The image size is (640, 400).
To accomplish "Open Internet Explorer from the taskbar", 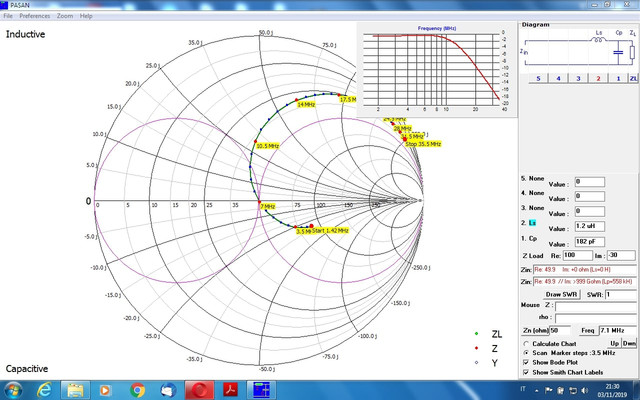I will (44, 390).
